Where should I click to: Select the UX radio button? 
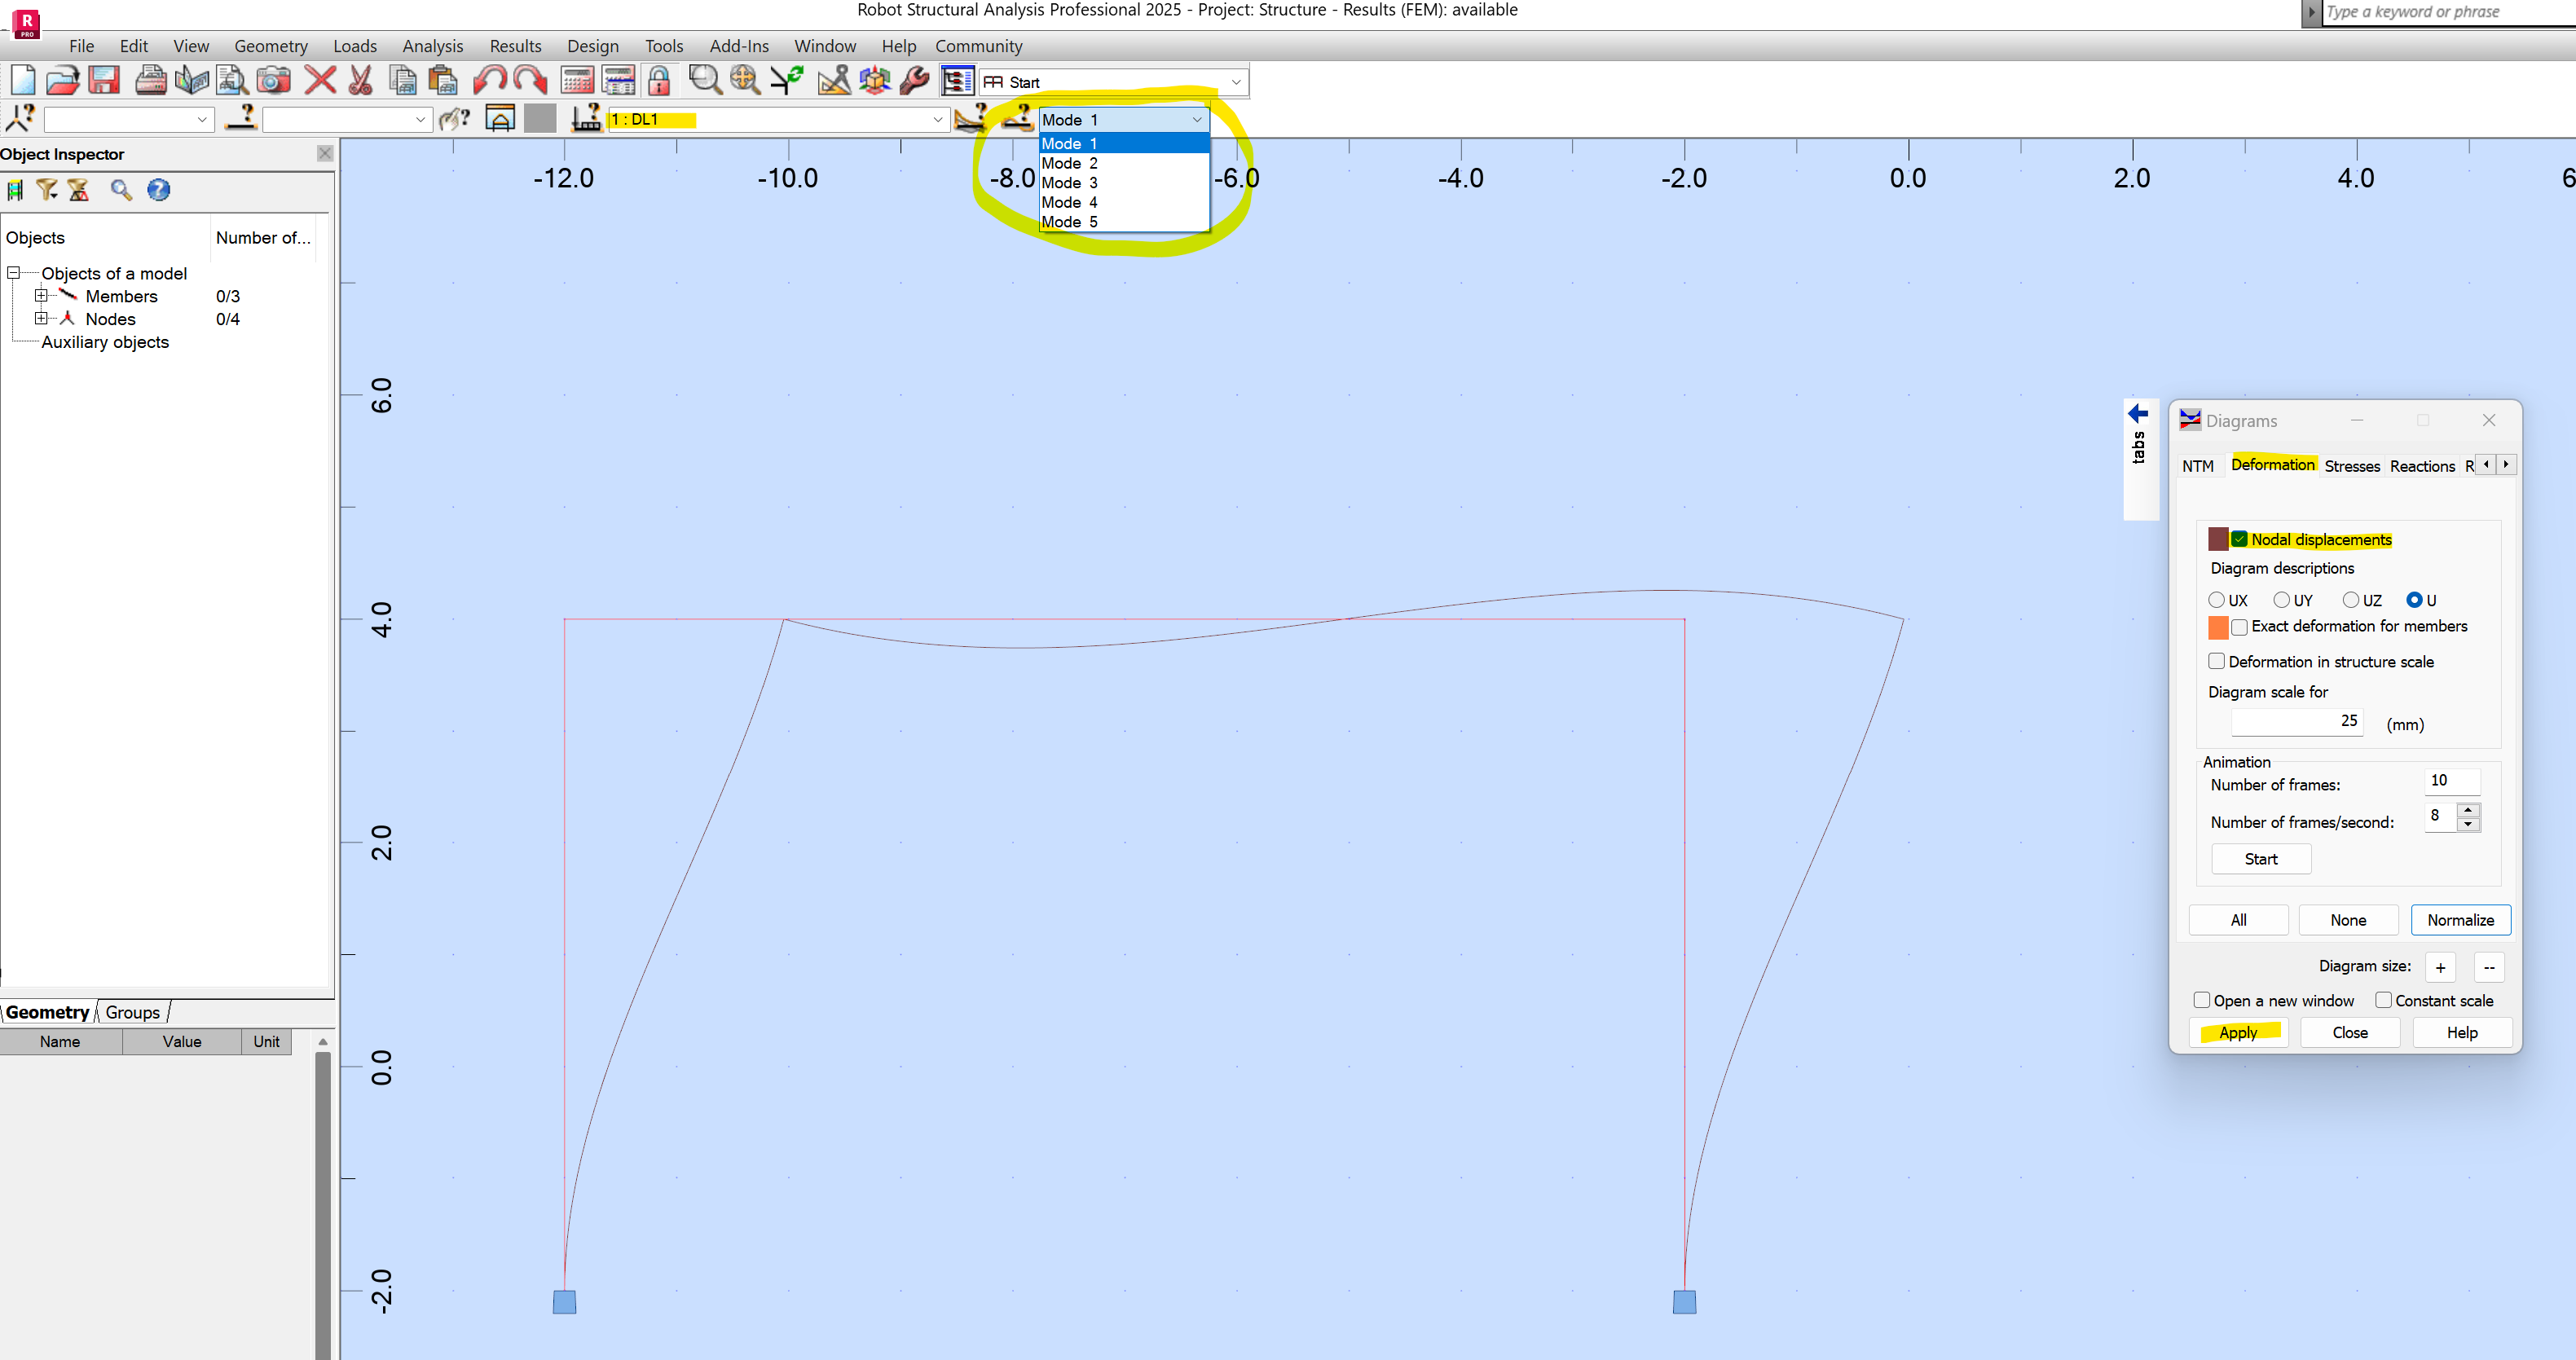[x=2217, y=600]
